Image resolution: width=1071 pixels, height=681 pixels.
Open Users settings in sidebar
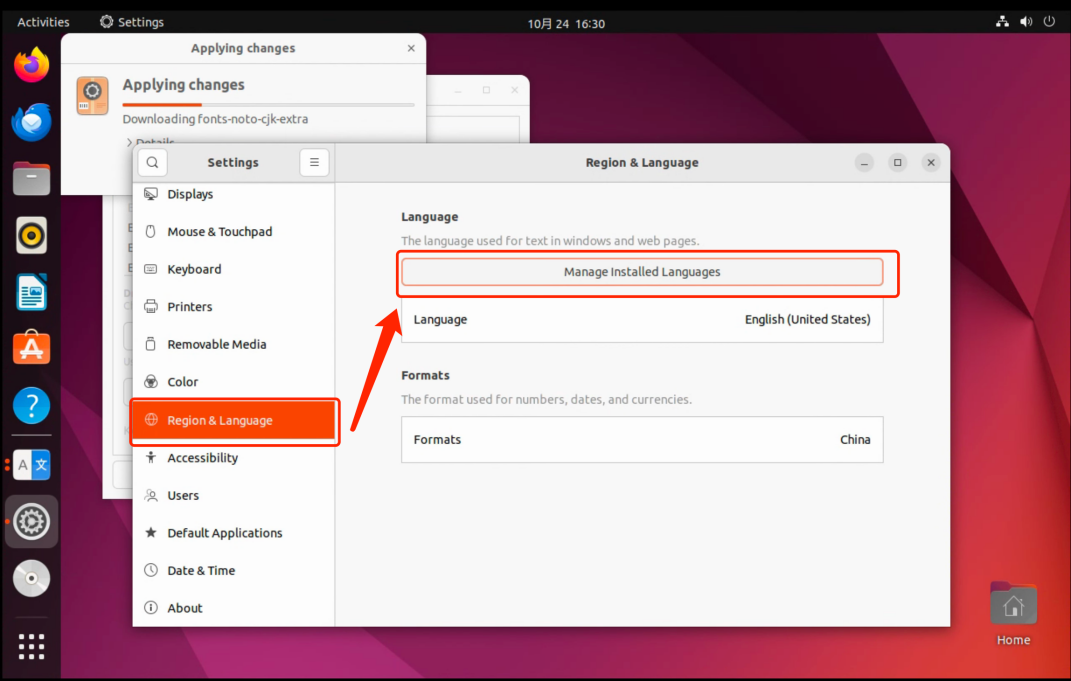pos(234,495)
